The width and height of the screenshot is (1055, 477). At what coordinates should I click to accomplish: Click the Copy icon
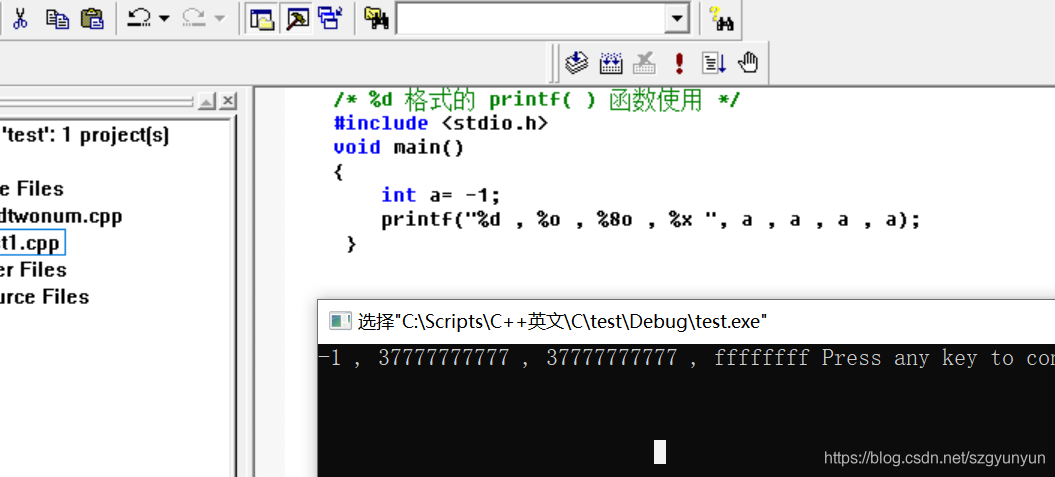(58, 18)
